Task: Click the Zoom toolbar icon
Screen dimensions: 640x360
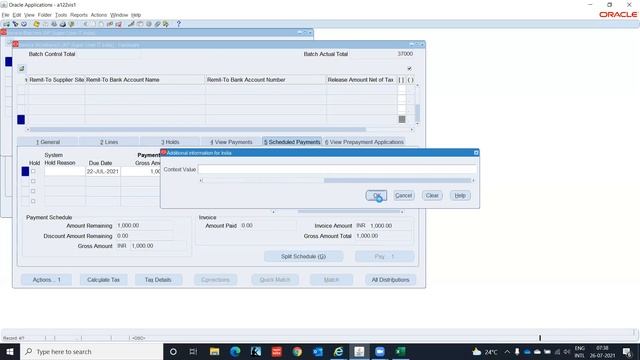Action: pyautogui.click(x=140, y=24)
